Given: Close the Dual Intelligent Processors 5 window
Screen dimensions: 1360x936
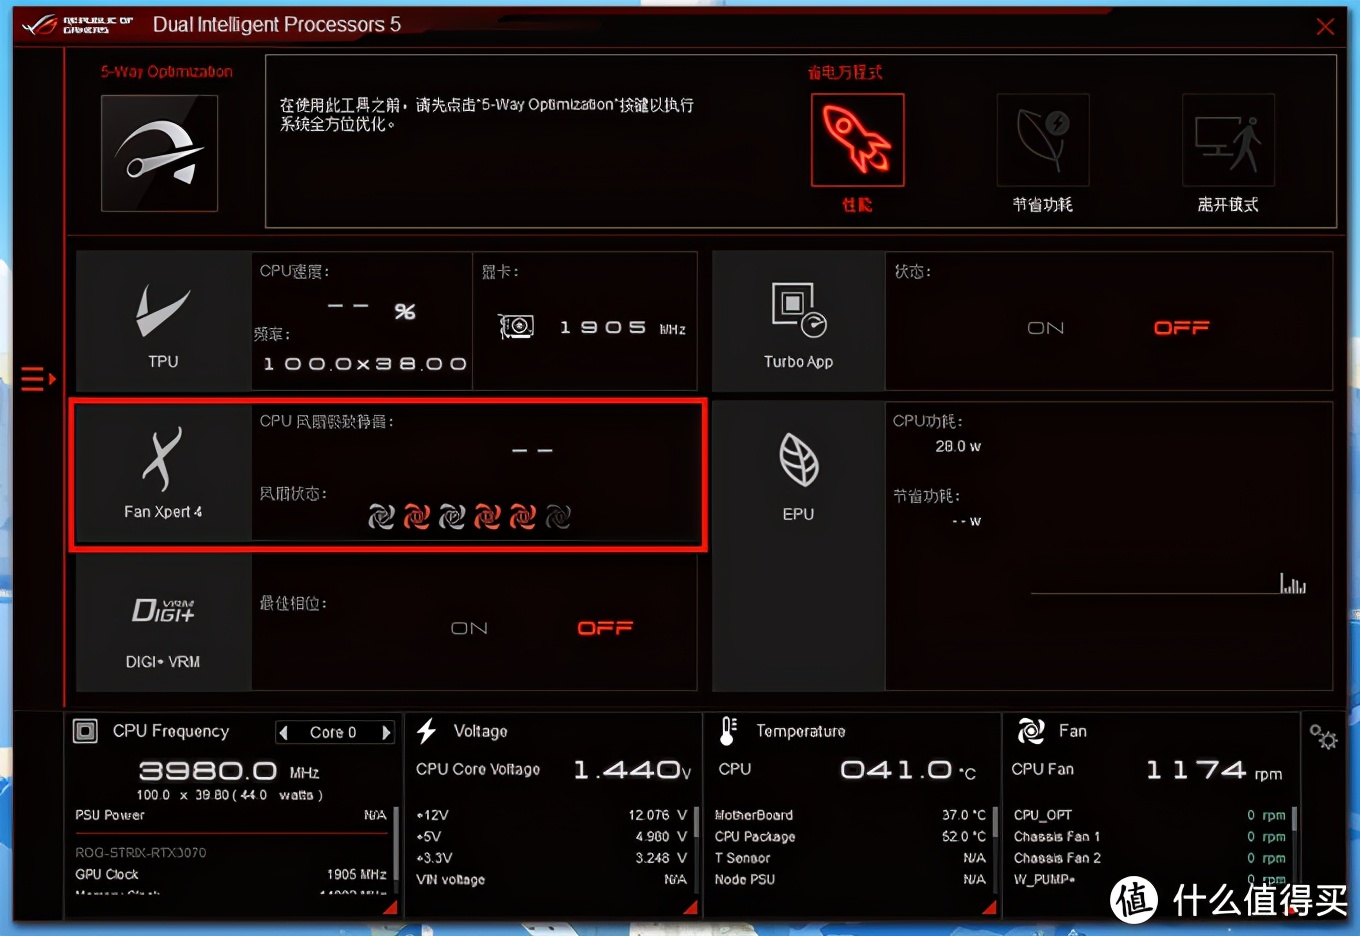Looking at the screenshot, I should (1325, 27).
